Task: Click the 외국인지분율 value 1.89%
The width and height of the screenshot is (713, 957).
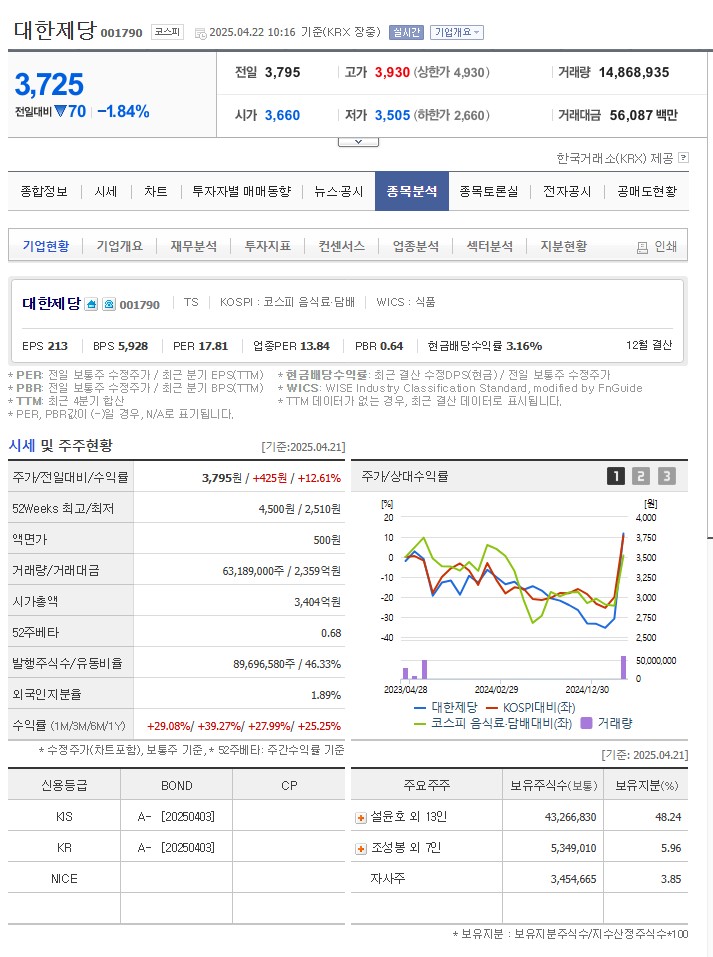Action: [x=326, y=695]
